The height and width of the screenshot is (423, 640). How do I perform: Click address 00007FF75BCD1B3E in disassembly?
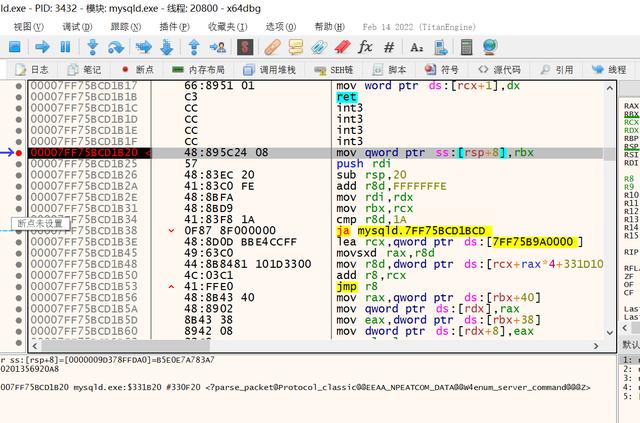pos(84,242)
